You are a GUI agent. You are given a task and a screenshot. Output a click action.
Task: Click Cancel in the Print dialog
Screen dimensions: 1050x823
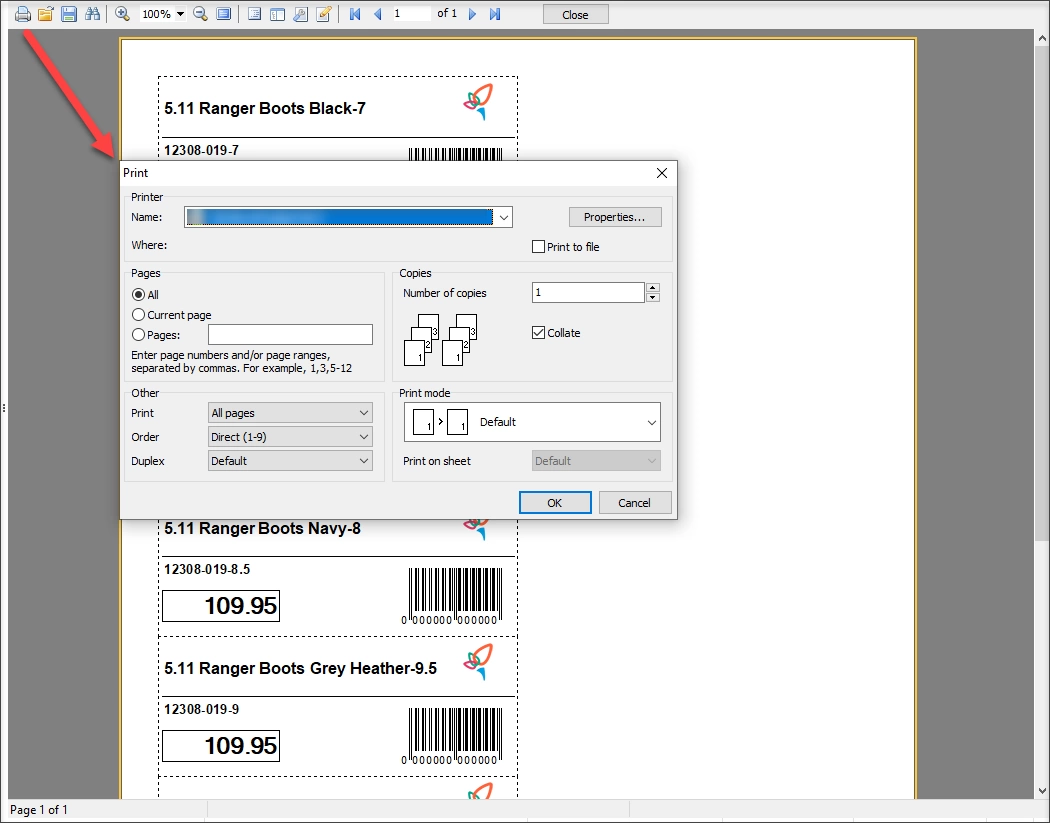[x=634, y=503]
